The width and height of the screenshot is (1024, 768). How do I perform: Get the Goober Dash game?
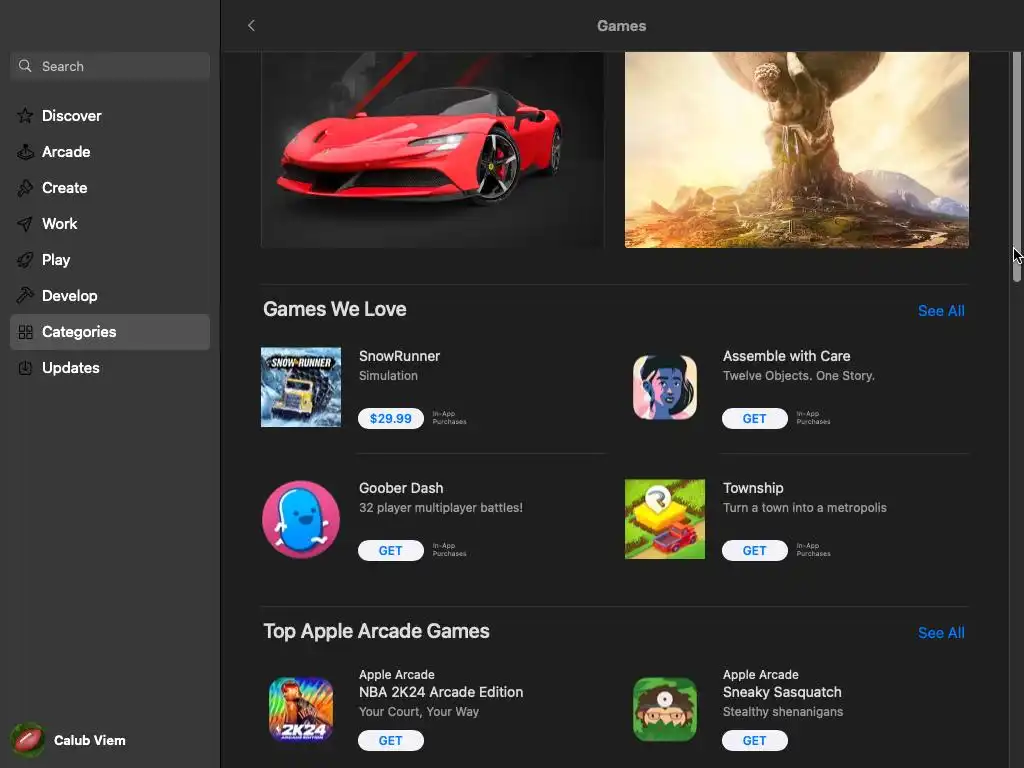[391, 551]
